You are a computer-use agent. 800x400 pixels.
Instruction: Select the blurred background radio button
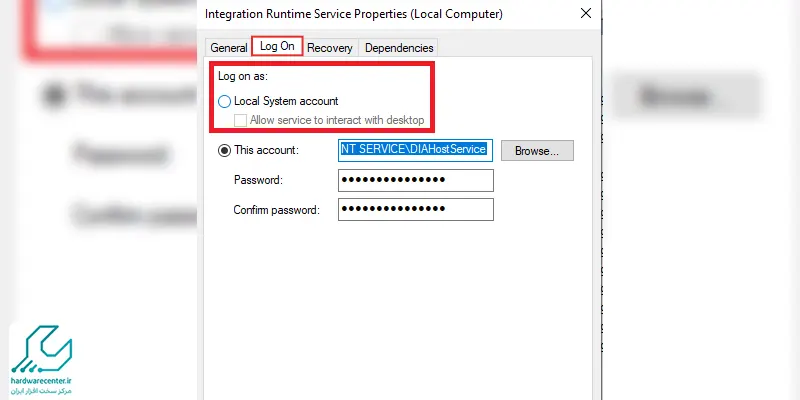tap(54, 95)
